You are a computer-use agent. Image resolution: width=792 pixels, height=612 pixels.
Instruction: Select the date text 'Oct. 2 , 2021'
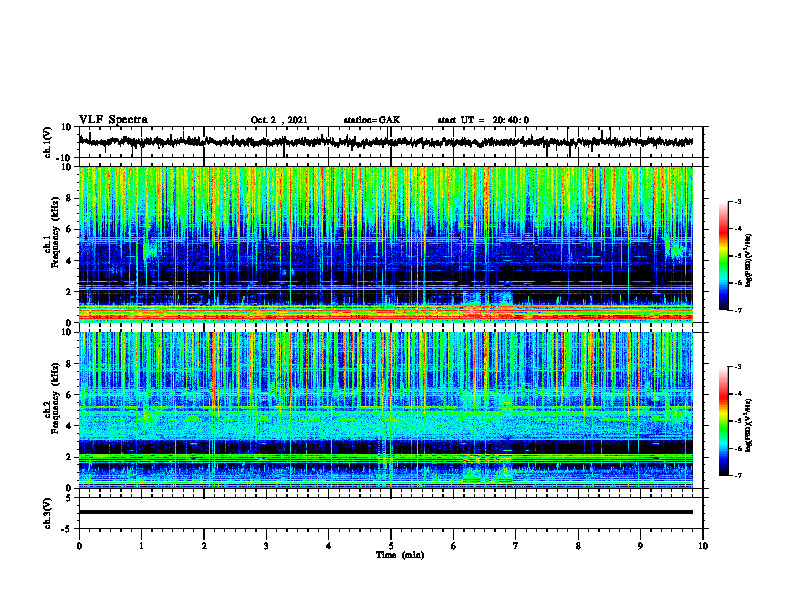pos(279,120)
